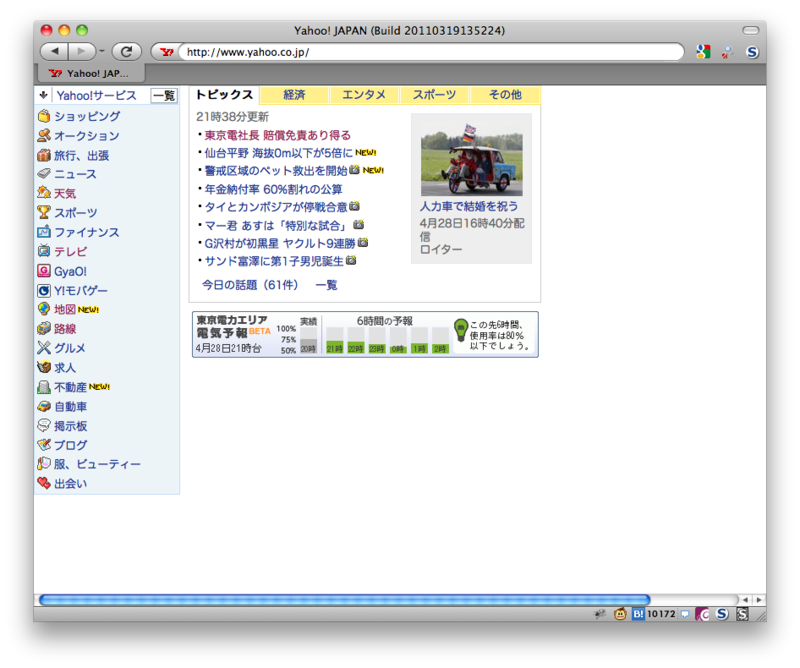The width and height of the screenshot is (800, 668).
Task: Click the camera icon beside サンド富澤 headline
Action: click(x=351, y=261)
